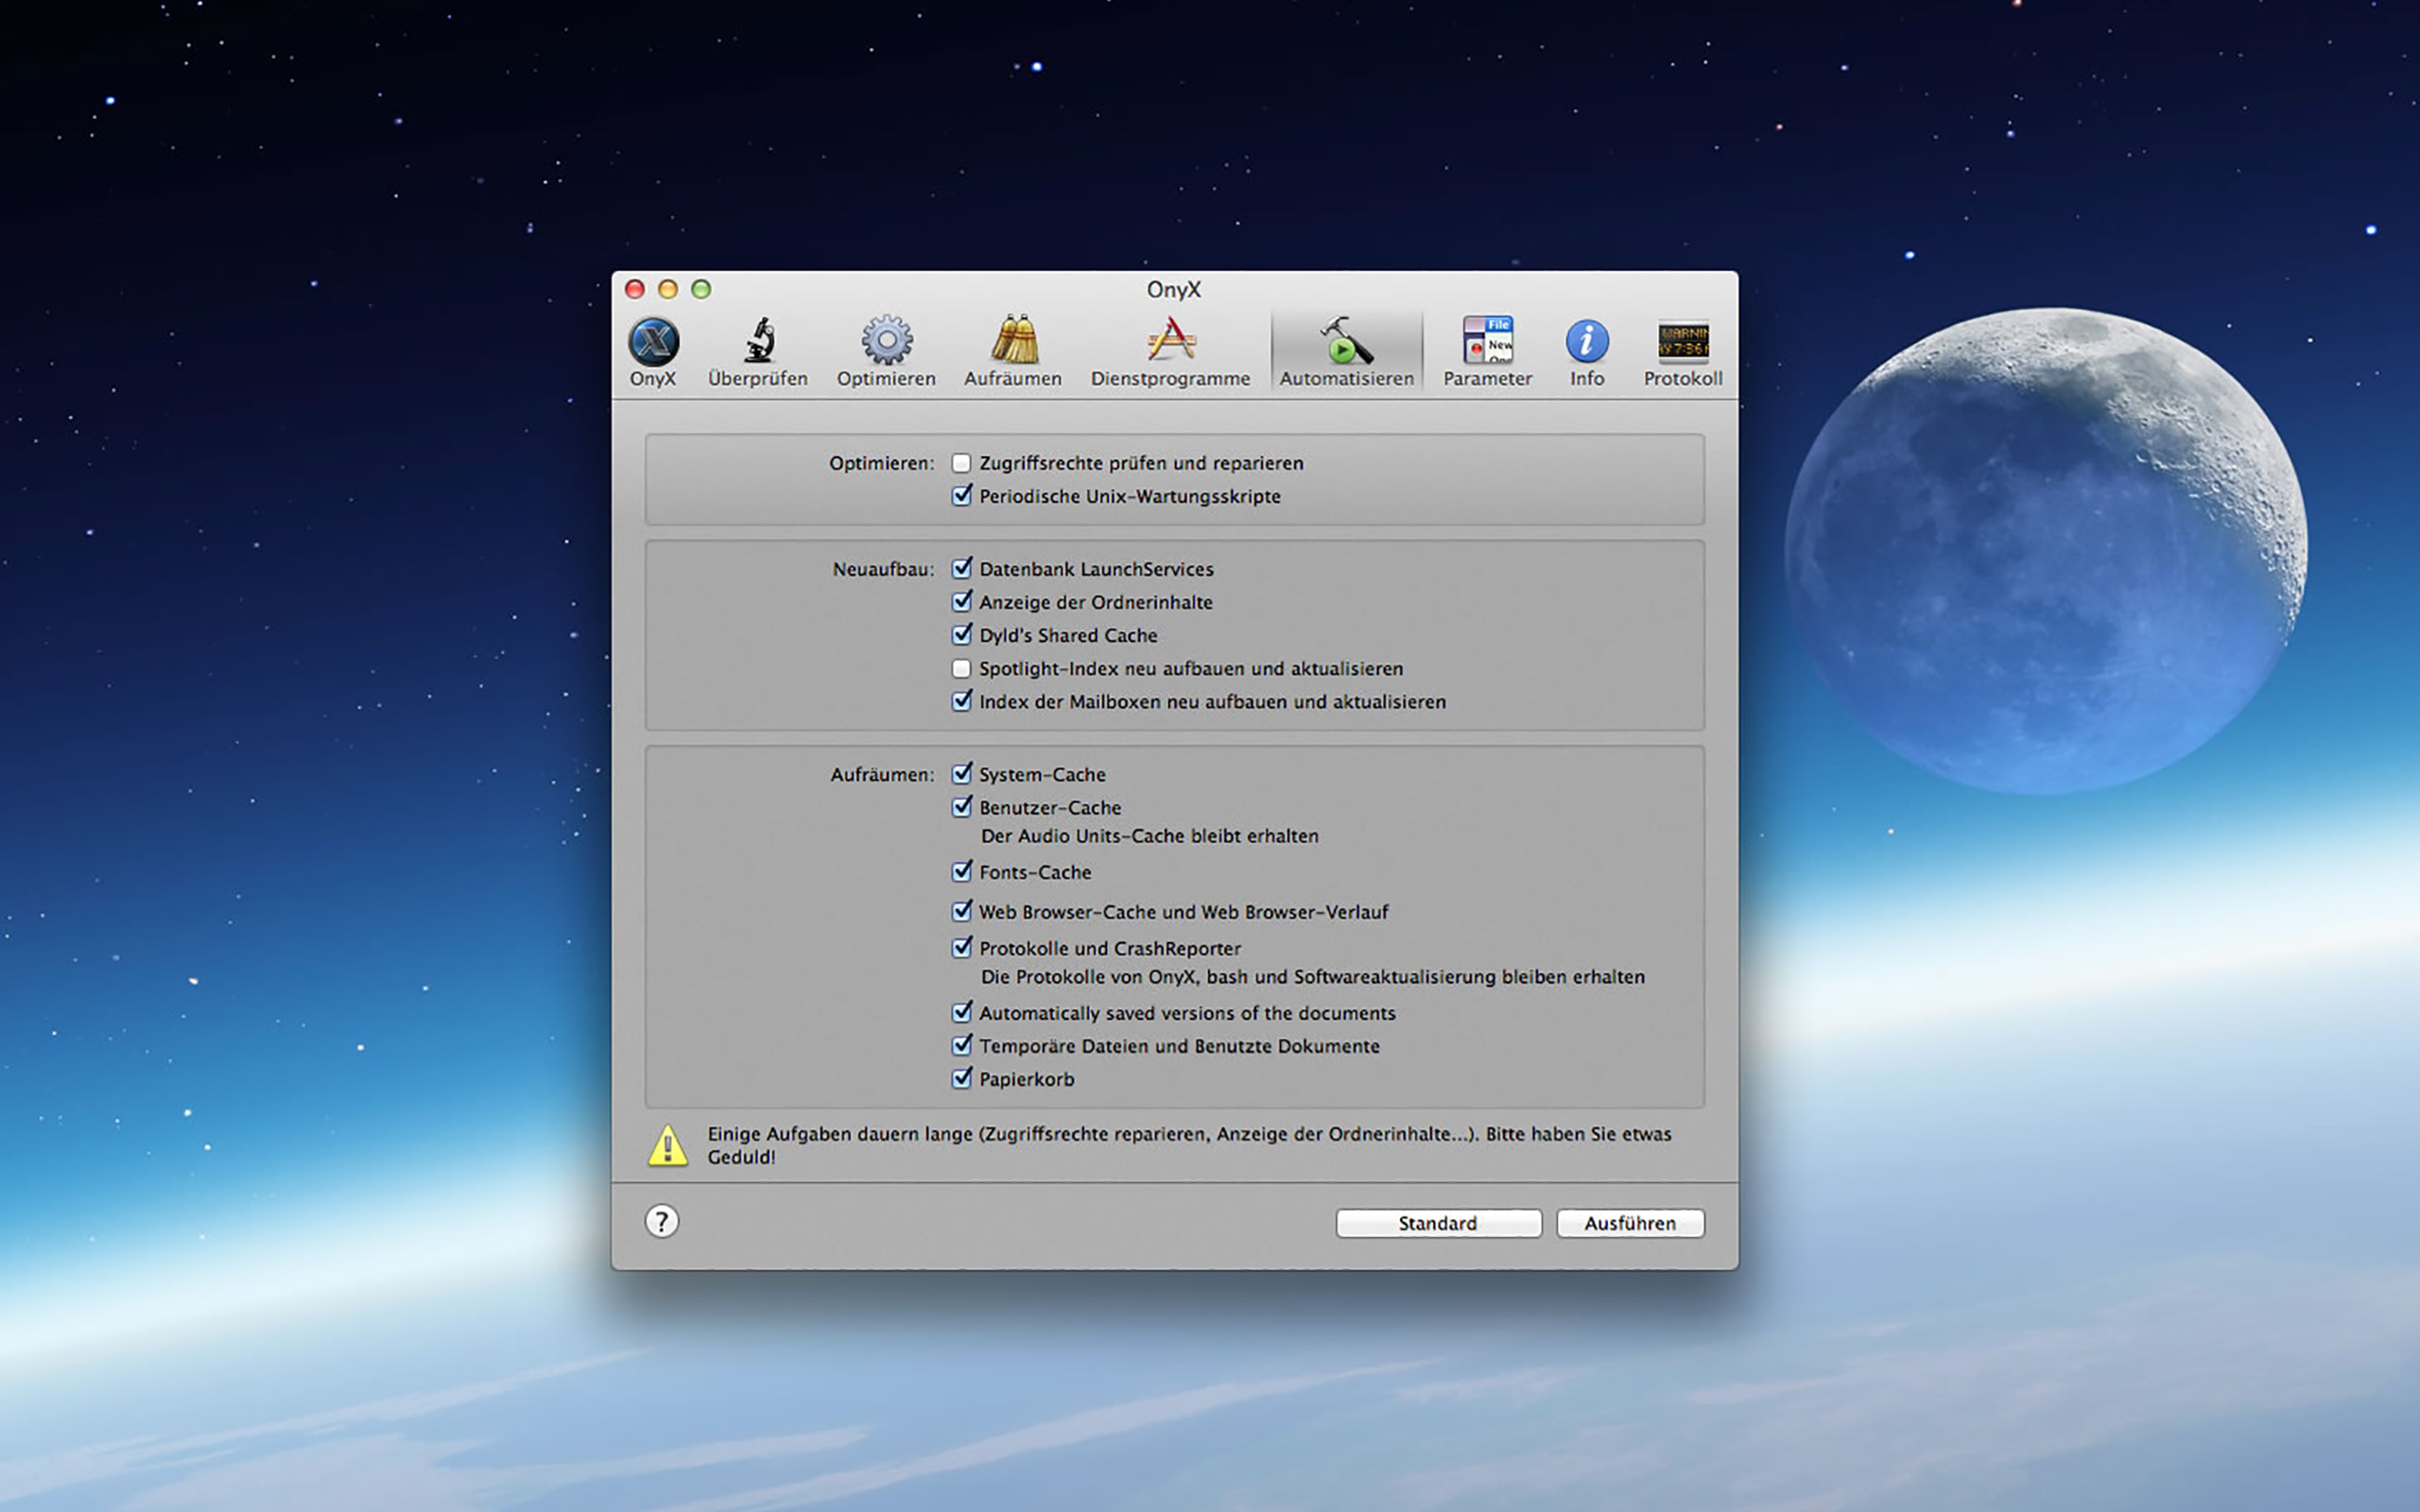Uncheck Automatically saved versions of documents
Viewport: 2420px width, 1512px height.
click(961, 1013)
